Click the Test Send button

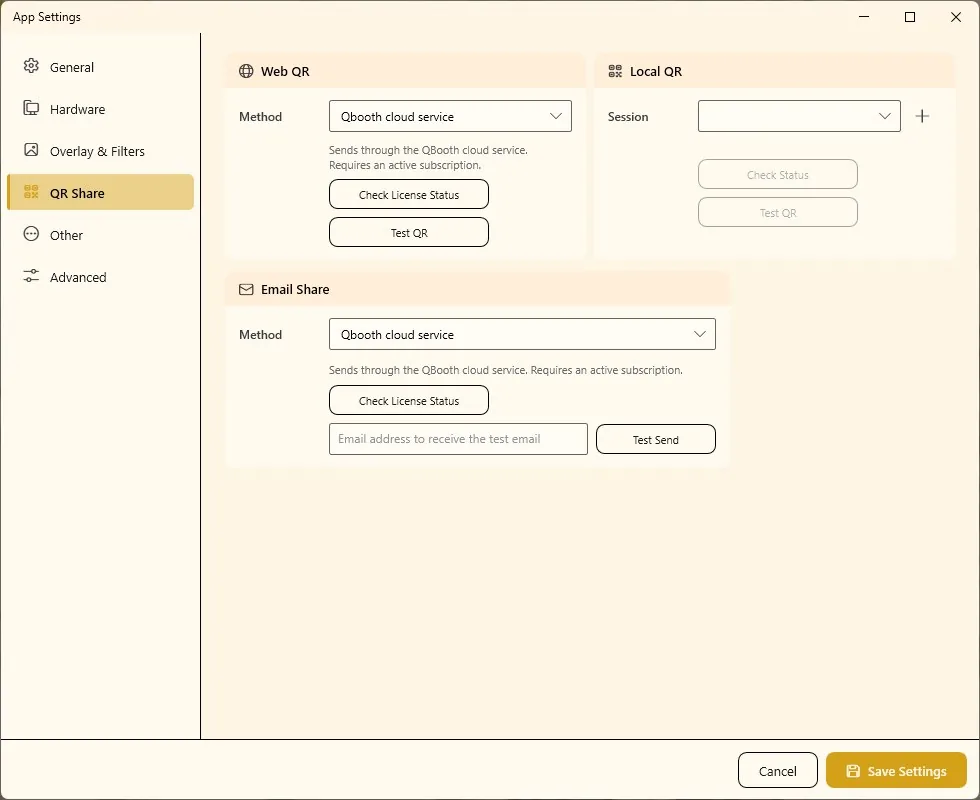click(656, 439)
